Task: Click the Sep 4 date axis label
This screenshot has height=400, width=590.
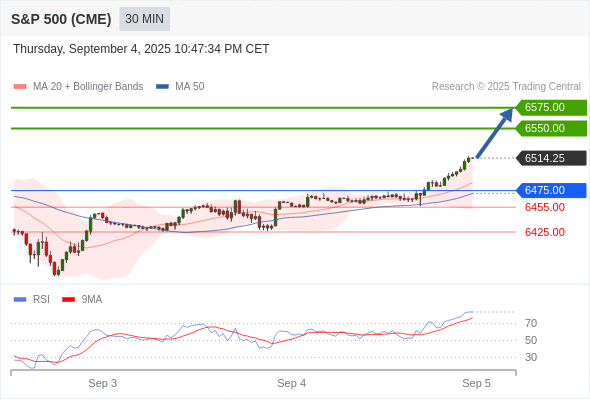Action: click(292, 383)
